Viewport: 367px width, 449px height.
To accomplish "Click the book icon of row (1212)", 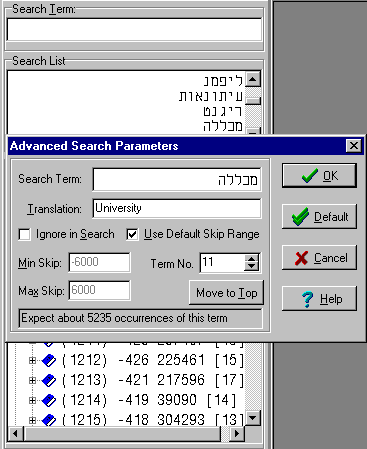I will (x=49, y=361).
